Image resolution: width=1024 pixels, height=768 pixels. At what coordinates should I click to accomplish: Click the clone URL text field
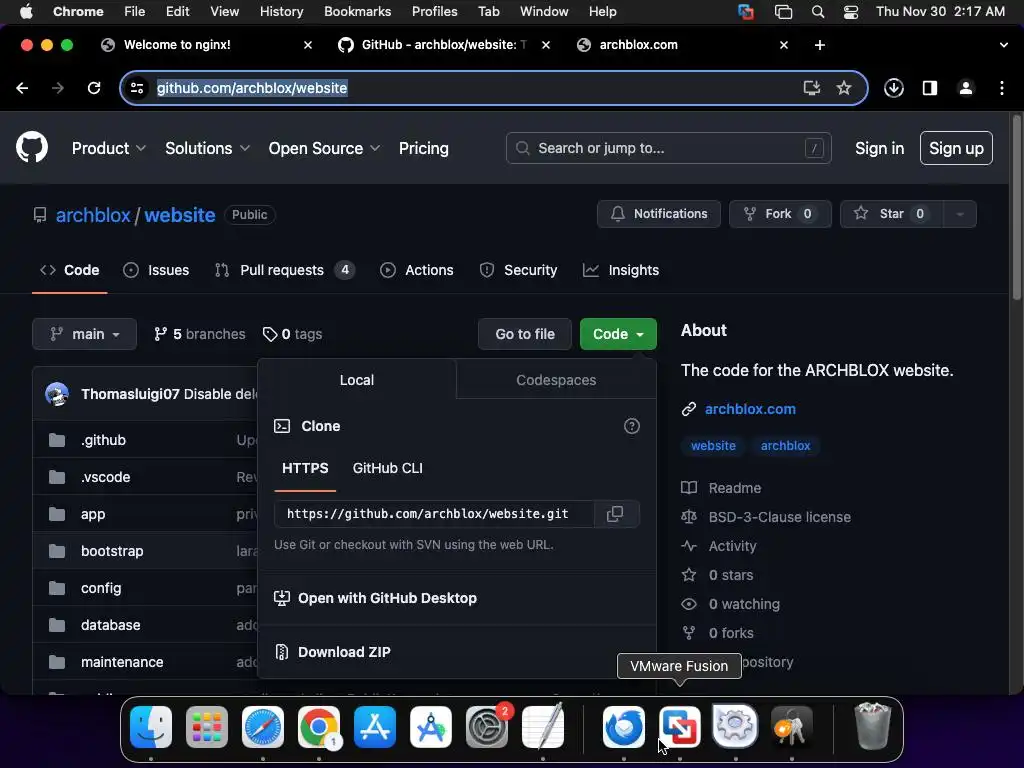pos(434,514)
